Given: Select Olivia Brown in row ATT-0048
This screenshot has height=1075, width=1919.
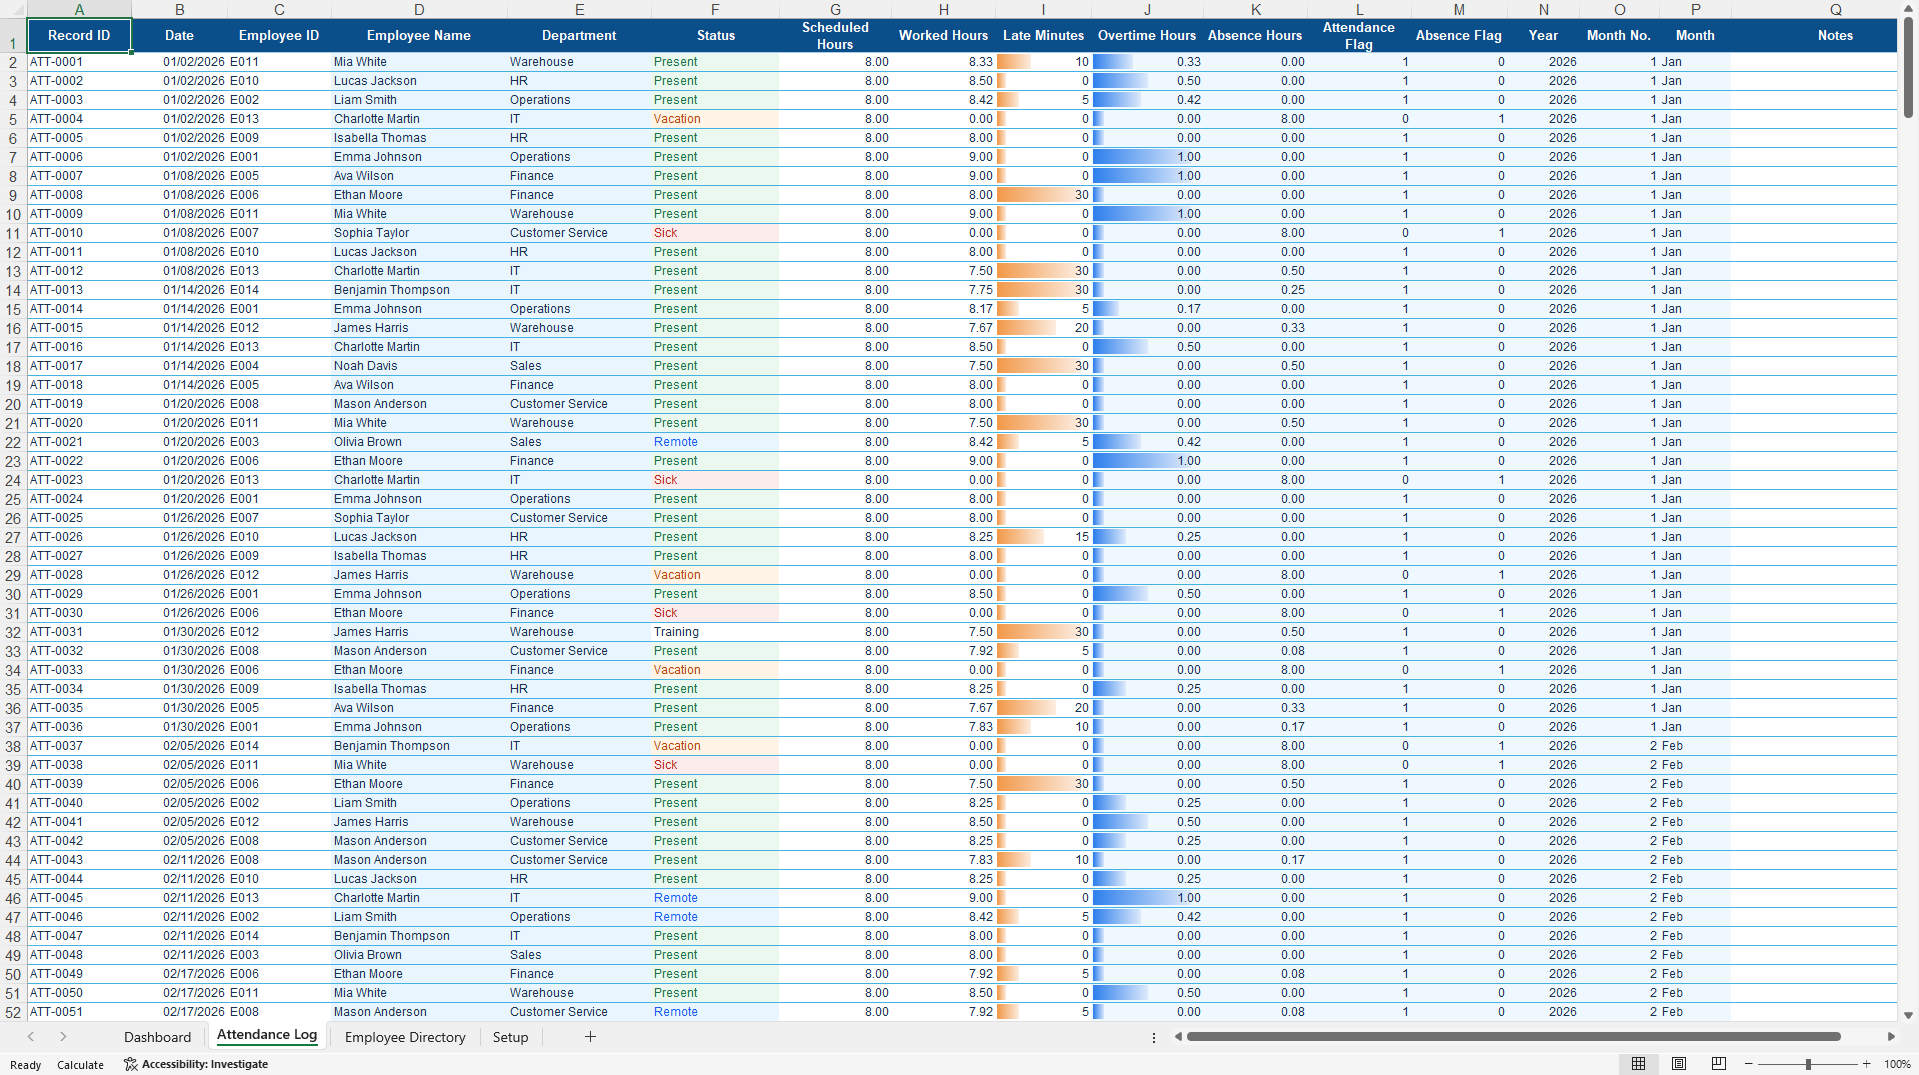Looking at the screenshot, I should coord(419,955).
